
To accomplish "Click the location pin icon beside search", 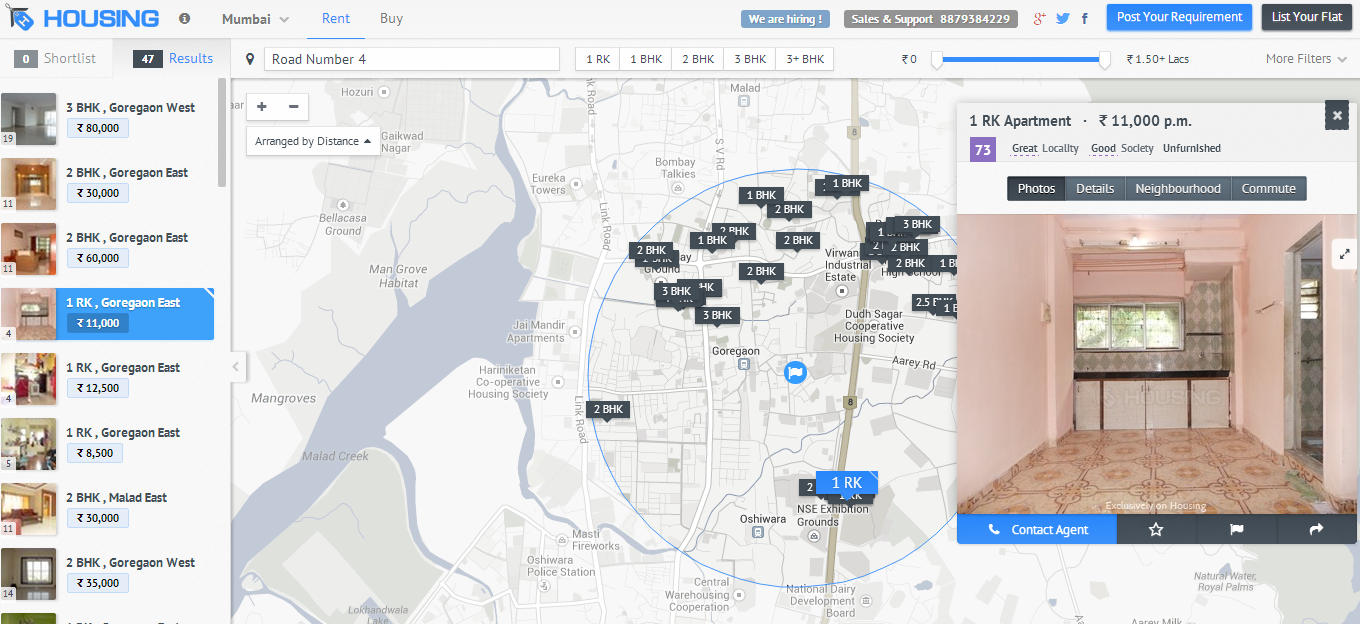I will [x=250, y=59].
